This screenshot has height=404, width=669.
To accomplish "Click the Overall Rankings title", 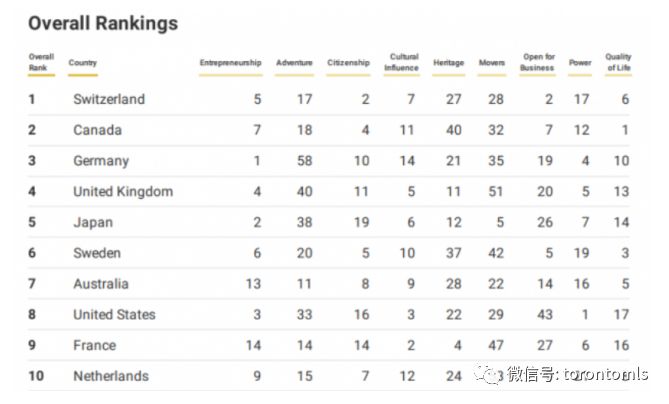I will coord(103,23).
